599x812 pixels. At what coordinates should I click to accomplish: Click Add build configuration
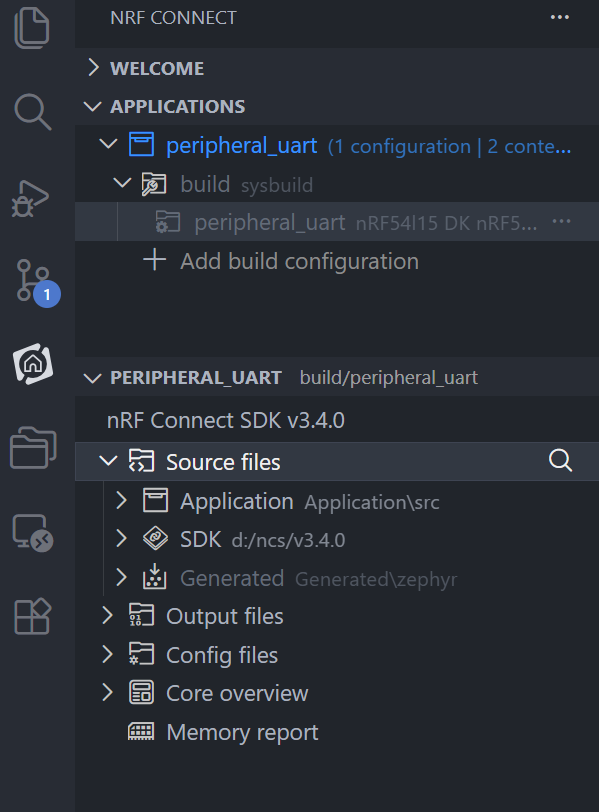point(299,261)
